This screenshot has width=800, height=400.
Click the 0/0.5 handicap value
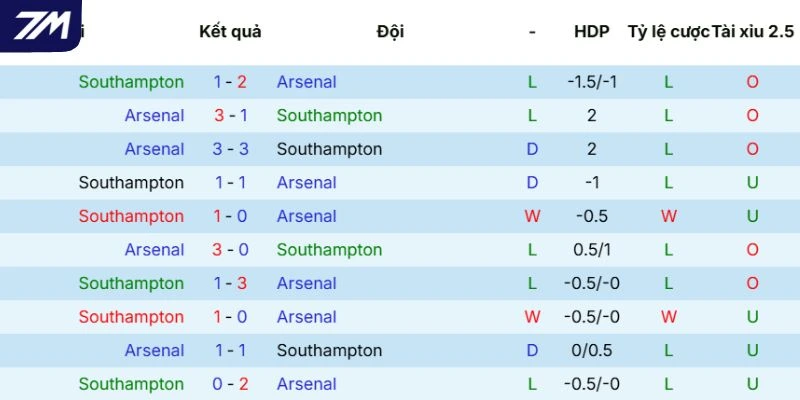pos(591,351)
